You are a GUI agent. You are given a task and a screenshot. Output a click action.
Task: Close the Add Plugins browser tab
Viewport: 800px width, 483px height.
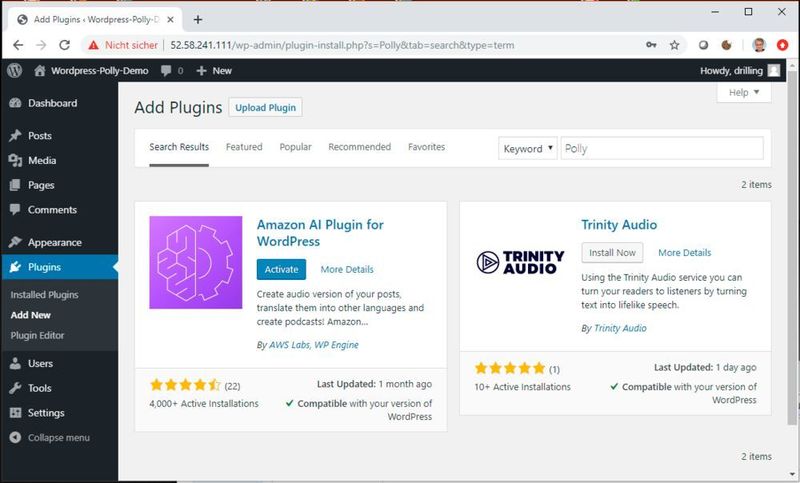click(x=170, y=19)
